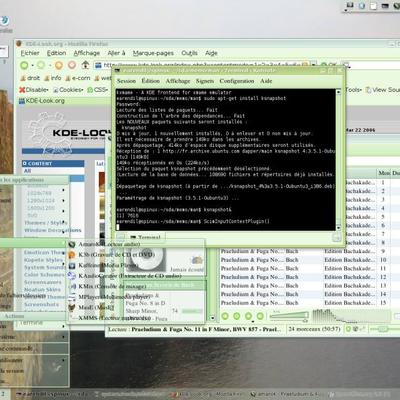Click the globe icon in the top-right tray
The width and height of the screenshot is (400, 400).
pyautogui.click(x=362, y=5)
